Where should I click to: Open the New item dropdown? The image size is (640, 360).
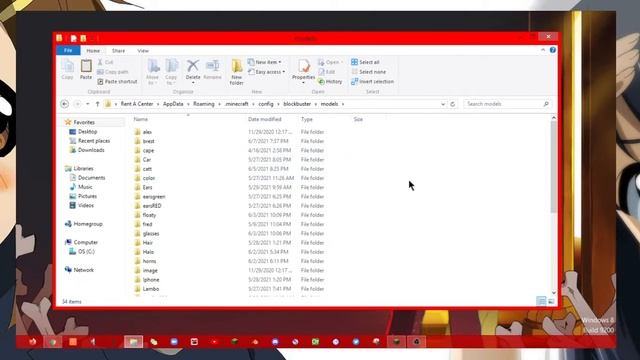coord(264,62)
